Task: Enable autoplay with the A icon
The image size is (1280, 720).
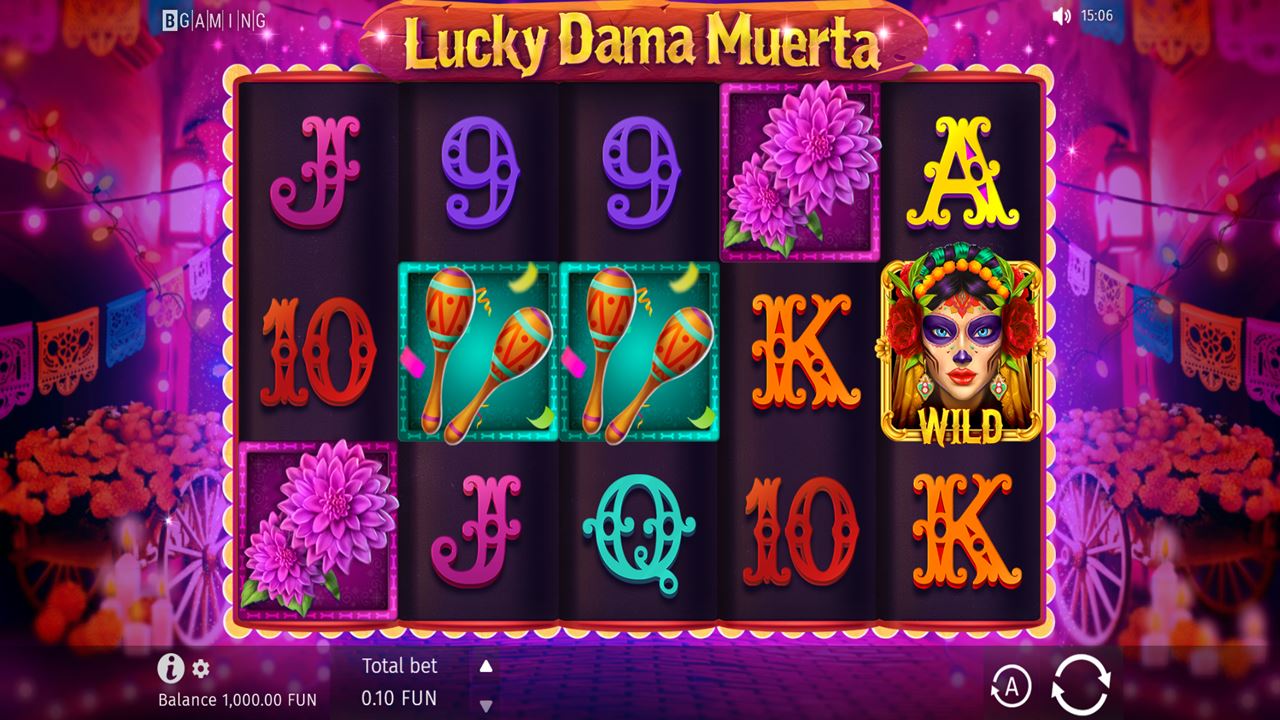Action: (x=1011, y=687)
